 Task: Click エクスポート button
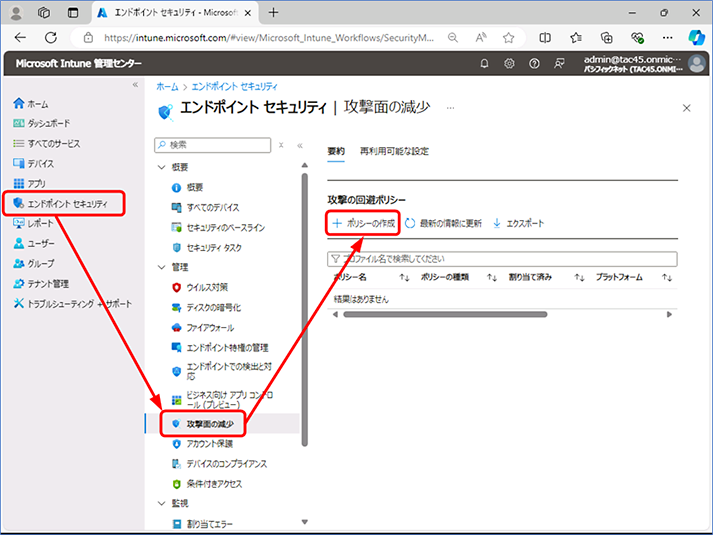point(518,223)
